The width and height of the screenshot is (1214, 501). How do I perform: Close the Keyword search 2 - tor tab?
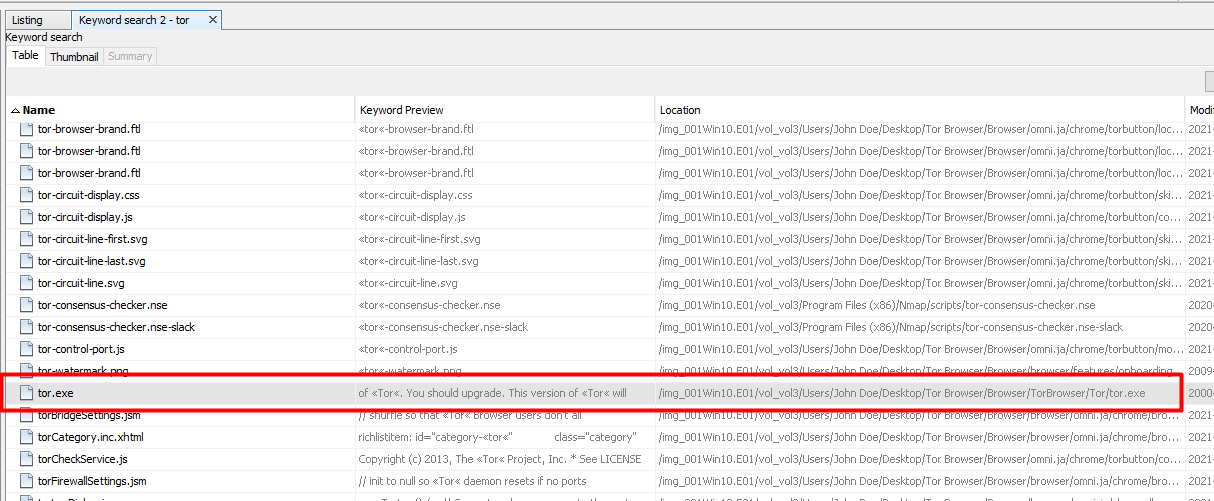[212, 20]
